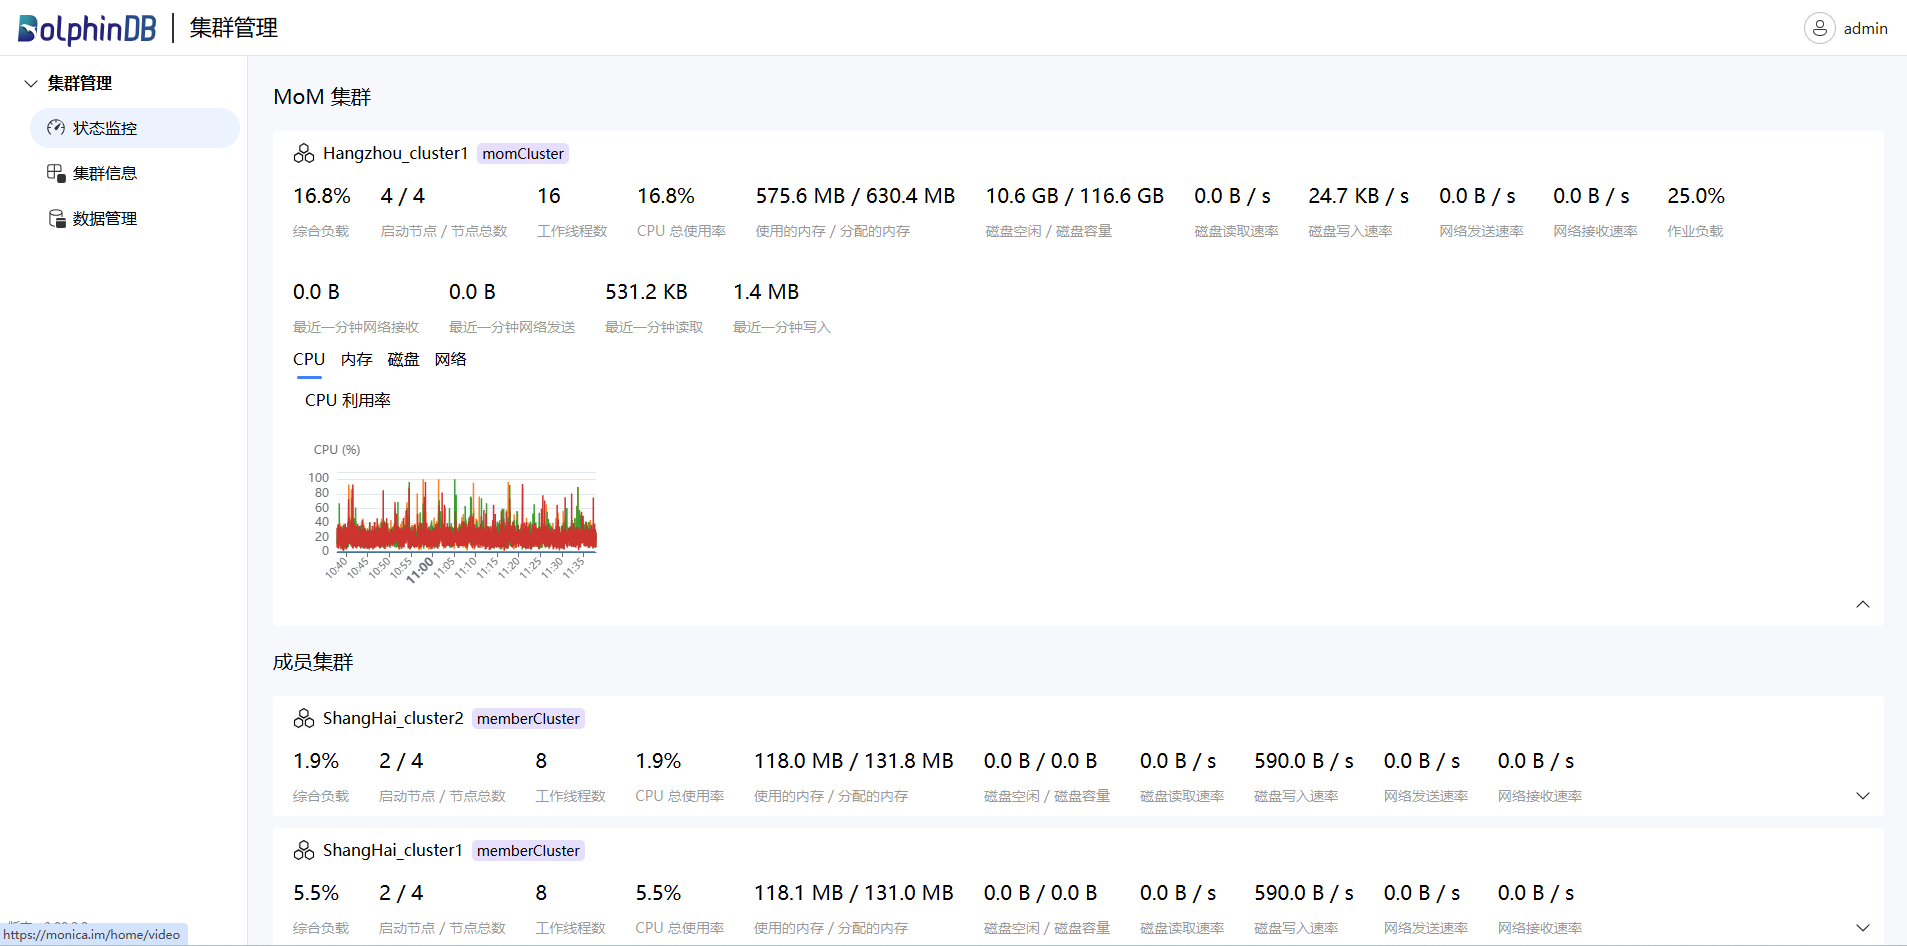Click the 作业负载 value 25.0%
This screenshot has width=1907, height=946.
click(1696, 196)
